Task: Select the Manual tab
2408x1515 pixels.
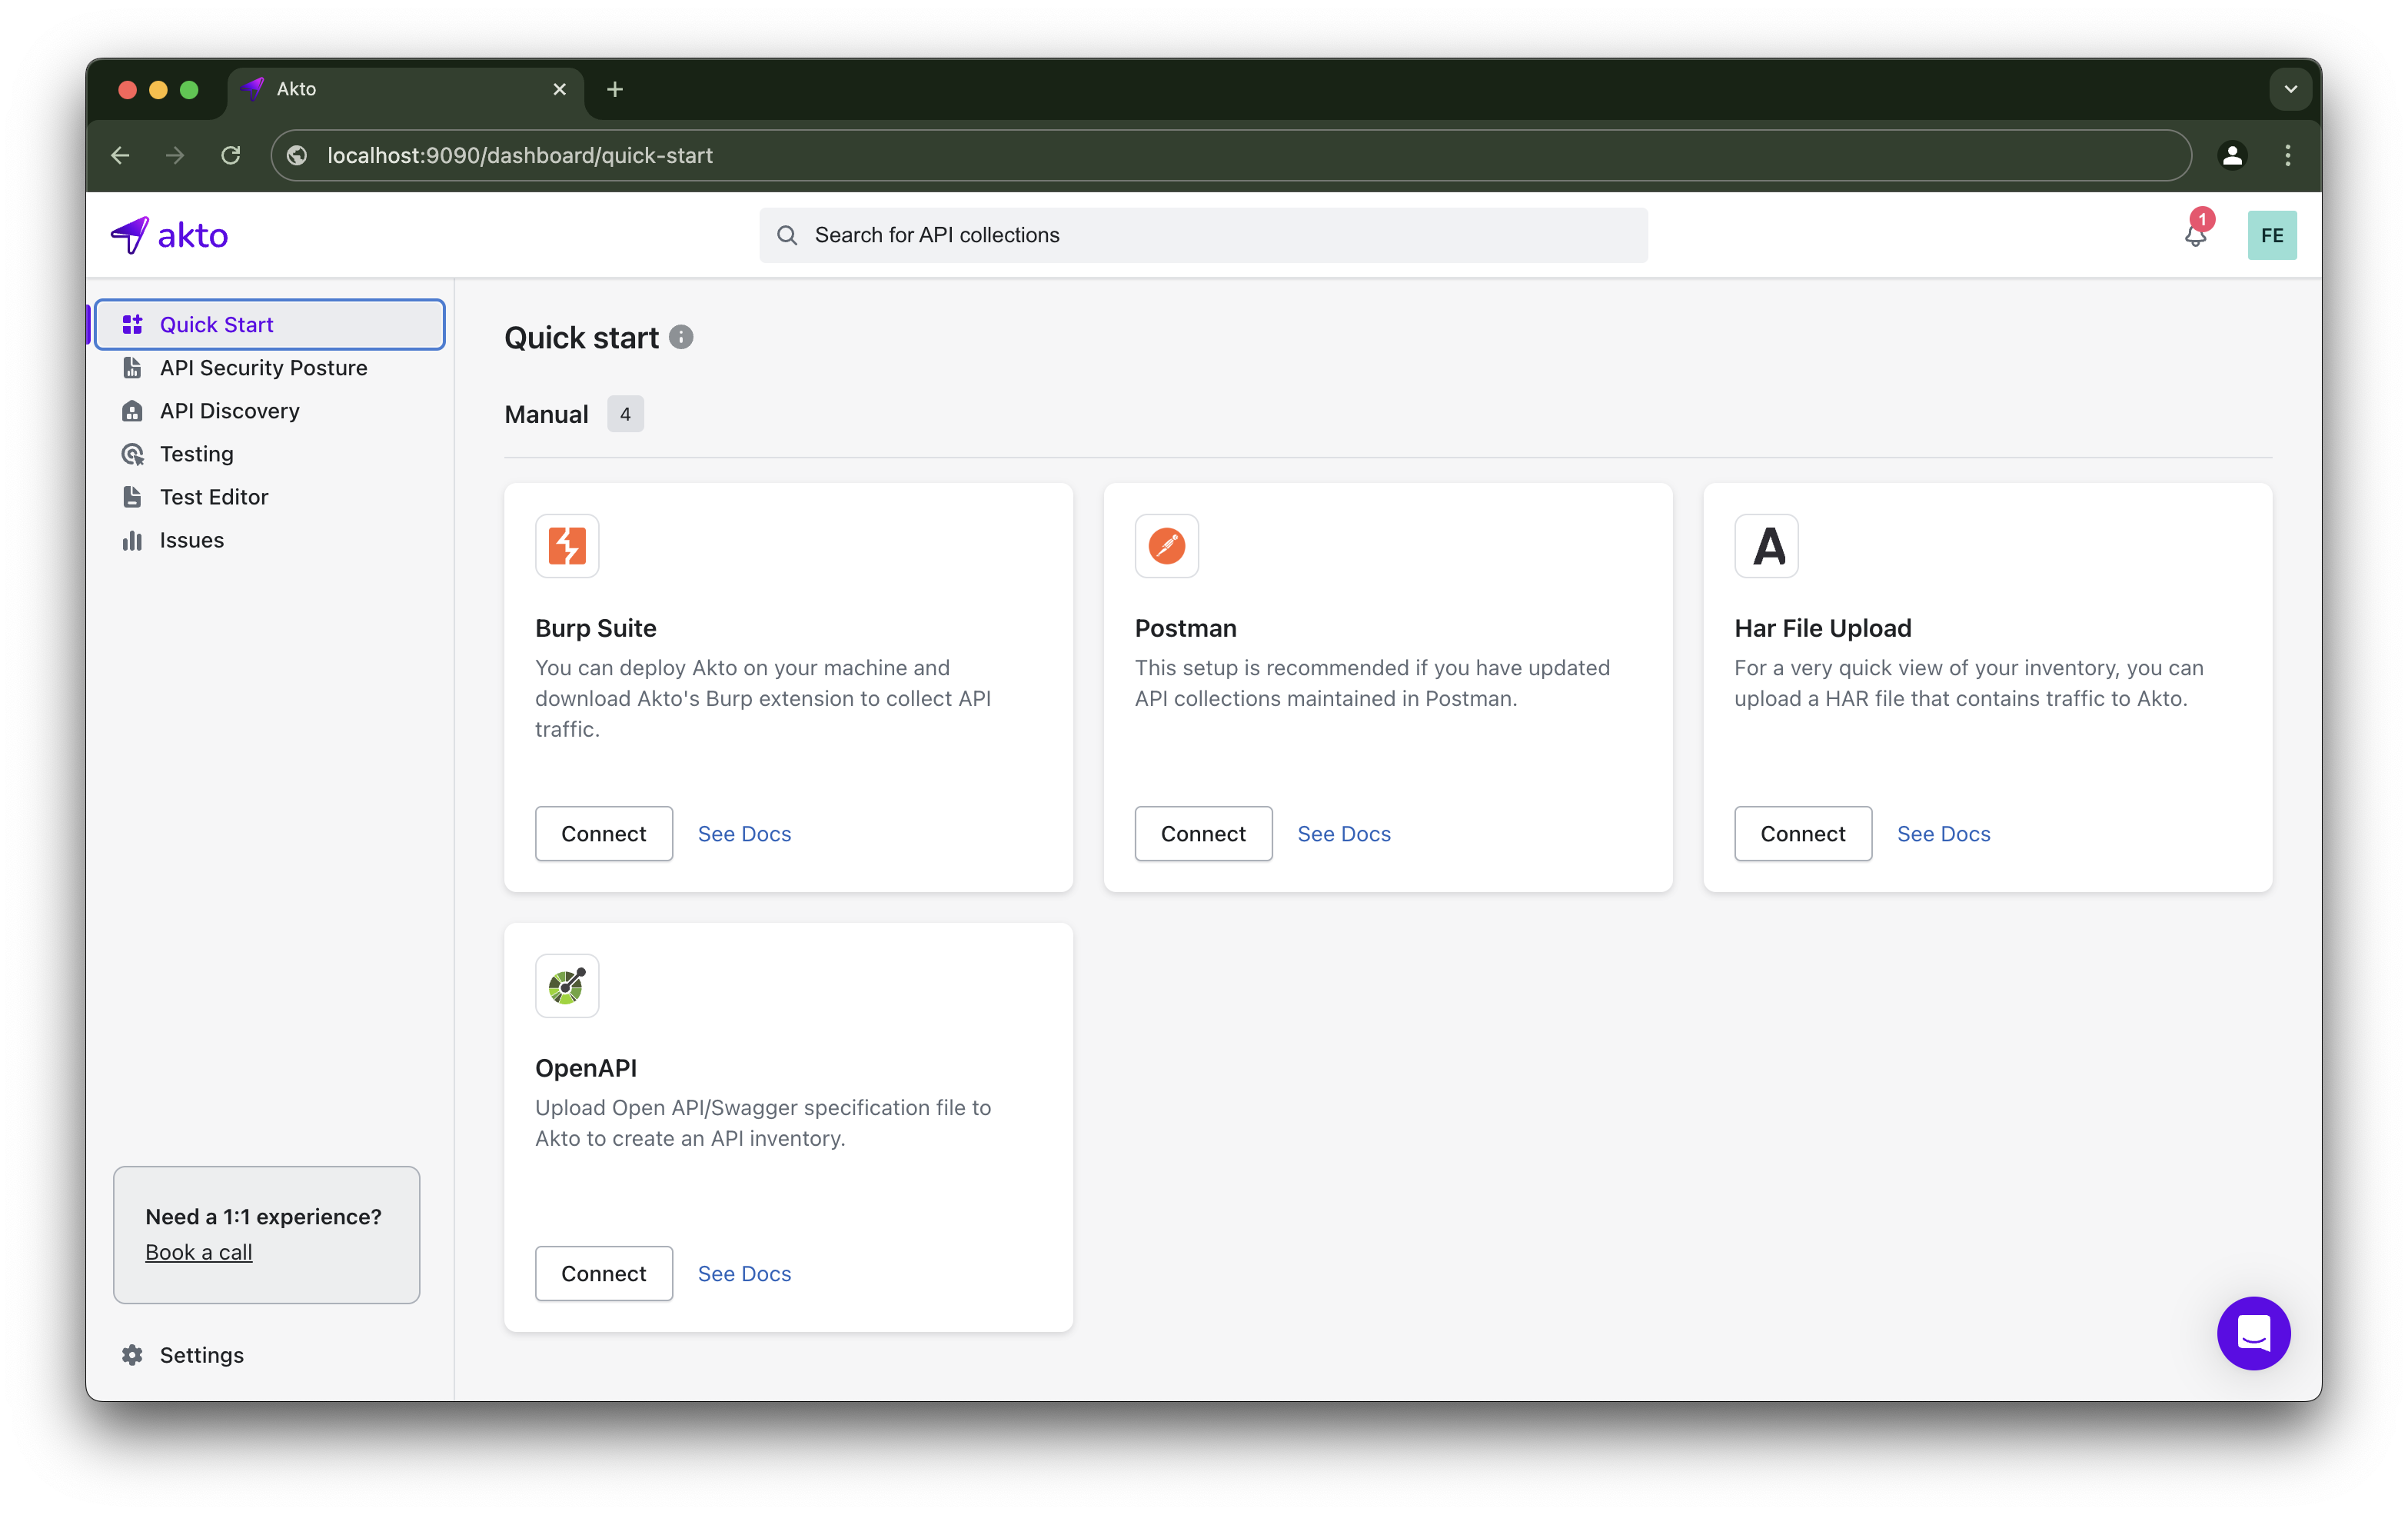Action: [546, 414]
